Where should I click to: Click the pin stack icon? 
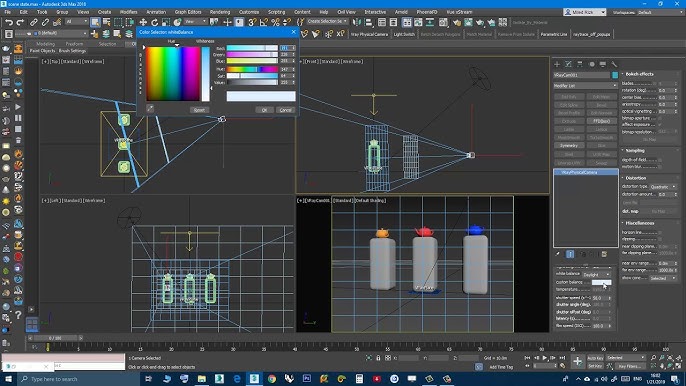(x=557, y=254)
